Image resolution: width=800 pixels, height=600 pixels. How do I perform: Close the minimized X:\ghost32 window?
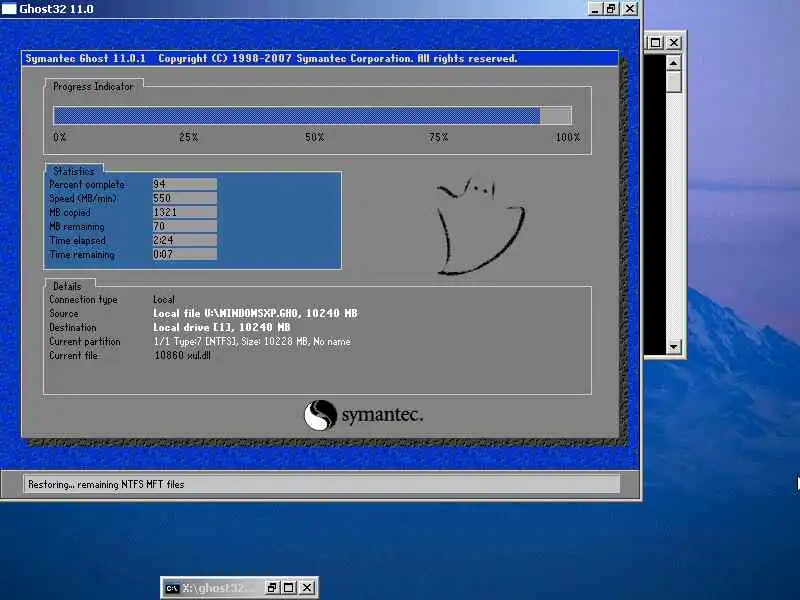click(x=307, y=588)
